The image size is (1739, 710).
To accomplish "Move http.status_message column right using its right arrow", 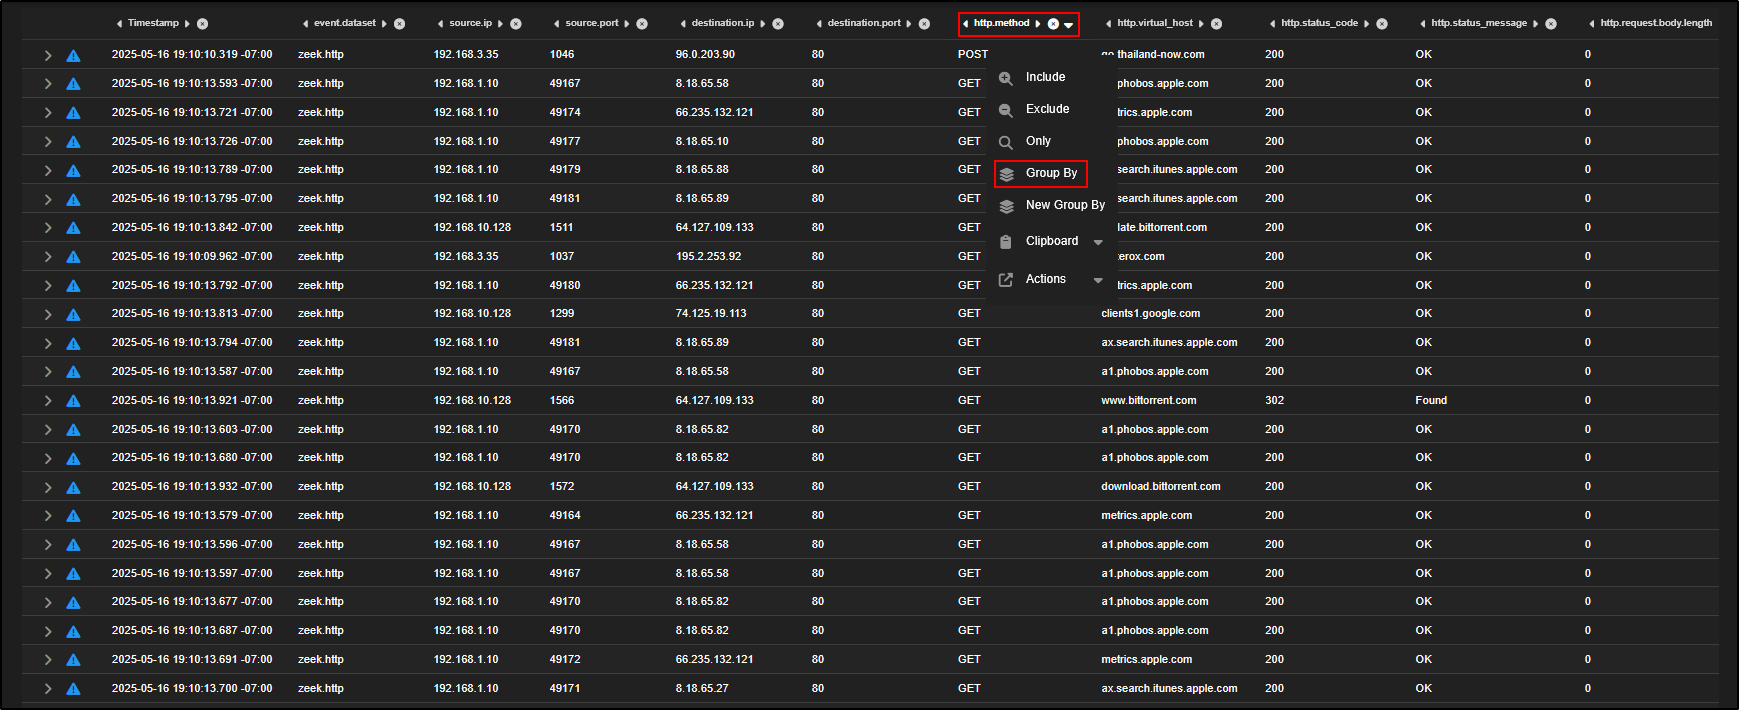I will pyautogui.click(x=1535, y=23).
